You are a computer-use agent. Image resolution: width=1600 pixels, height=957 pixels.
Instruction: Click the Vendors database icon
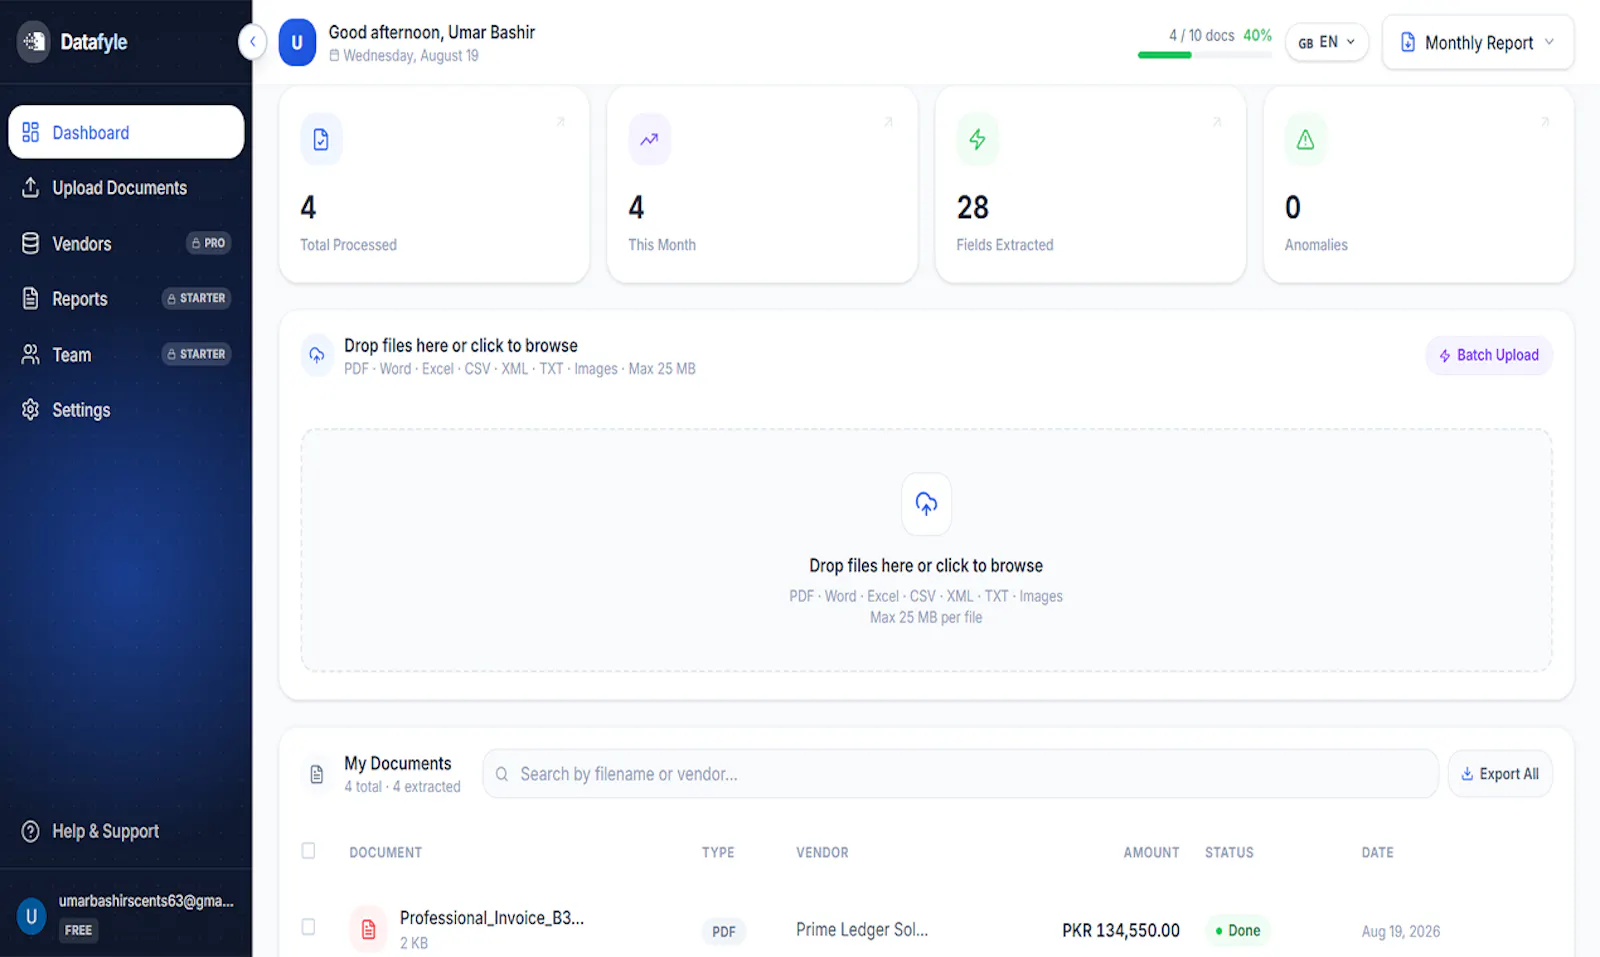[31, 243]
